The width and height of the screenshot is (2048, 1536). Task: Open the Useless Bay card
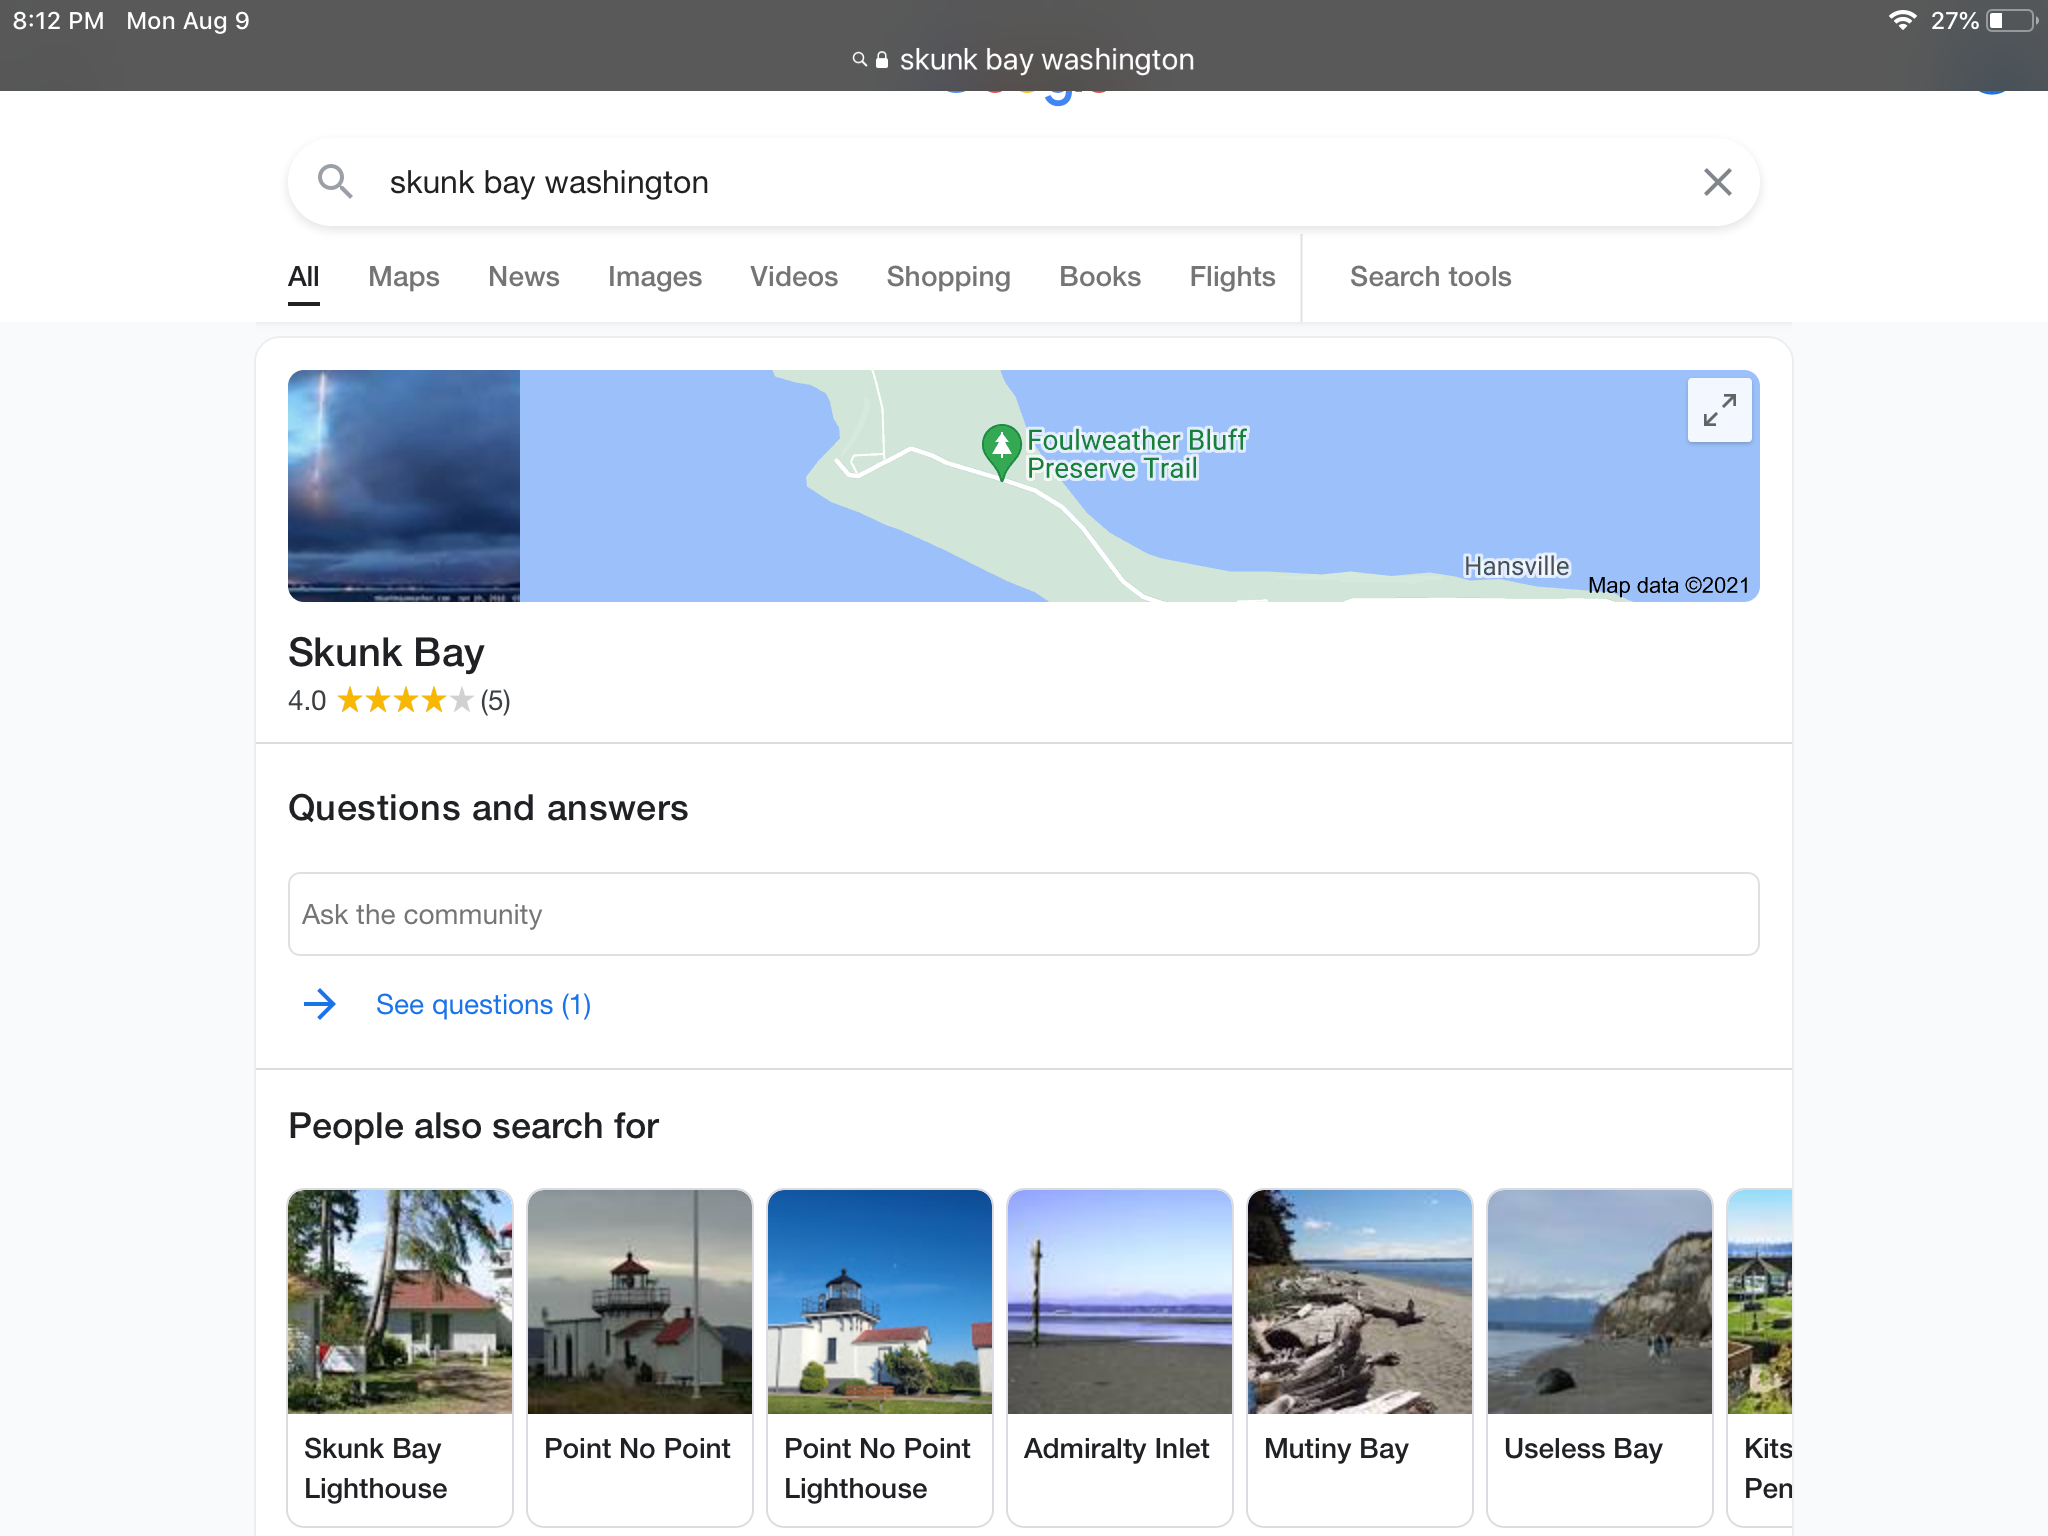[1600, 1358]
